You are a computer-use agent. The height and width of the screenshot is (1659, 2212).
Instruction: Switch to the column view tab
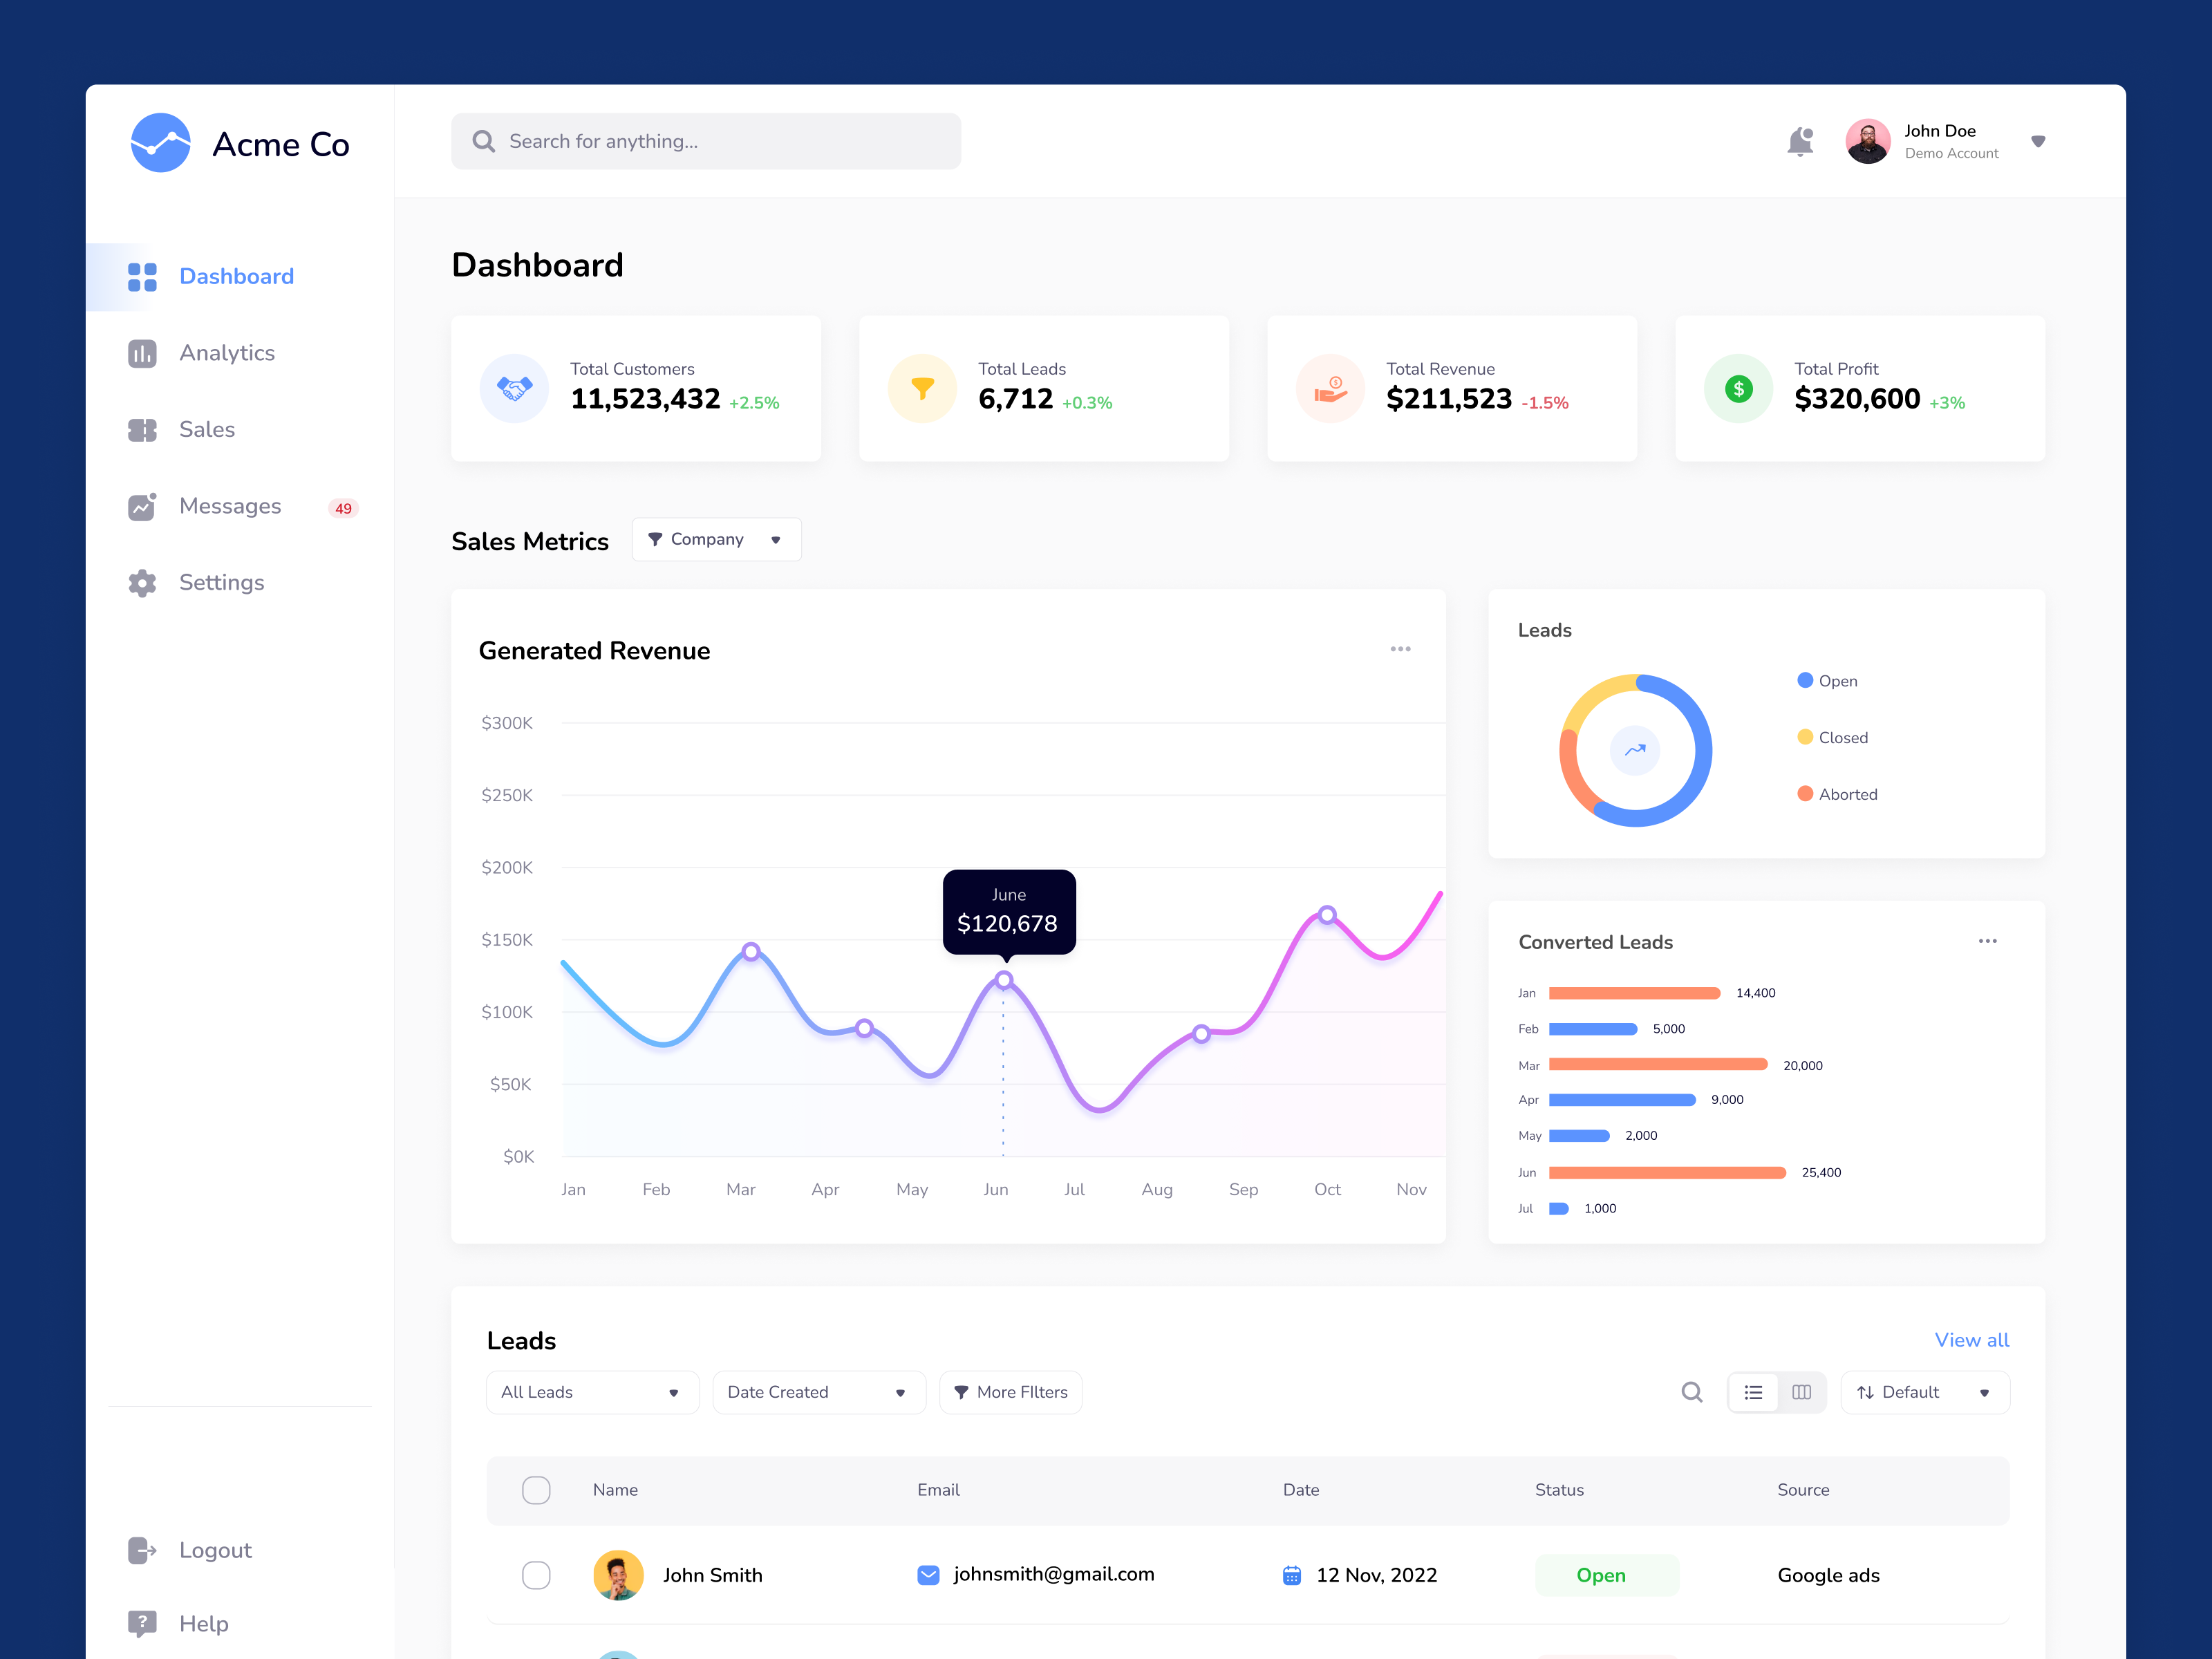[1801, 1392]
